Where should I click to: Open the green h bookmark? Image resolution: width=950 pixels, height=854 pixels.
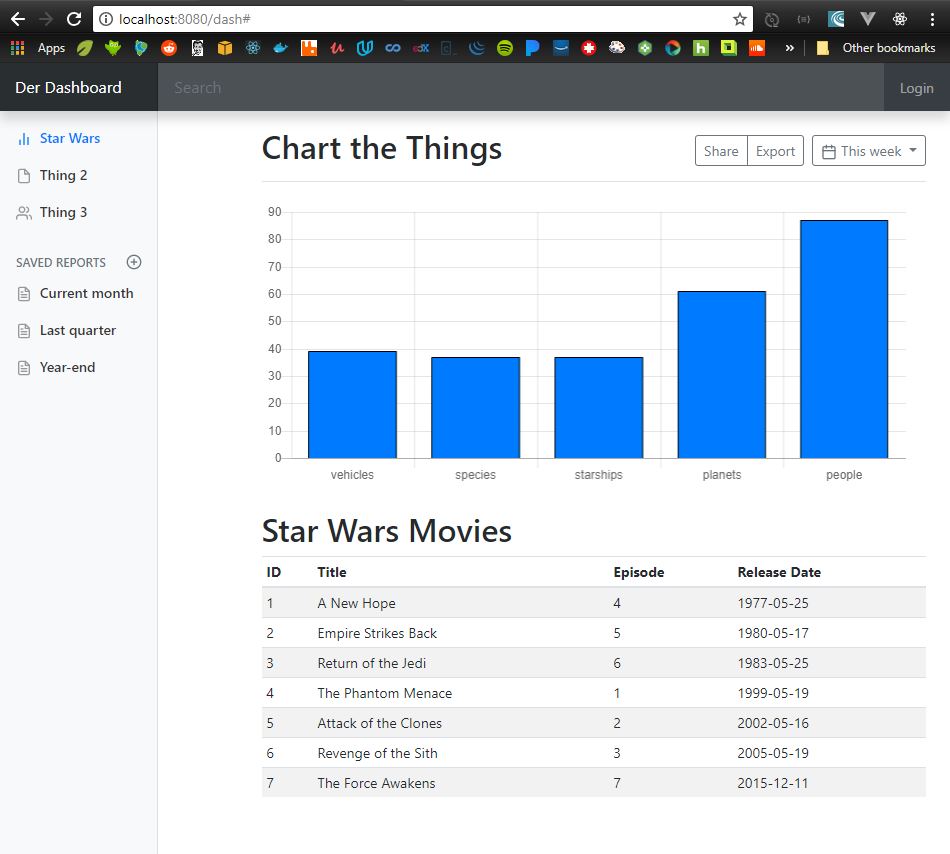click(x=701, y=48)
